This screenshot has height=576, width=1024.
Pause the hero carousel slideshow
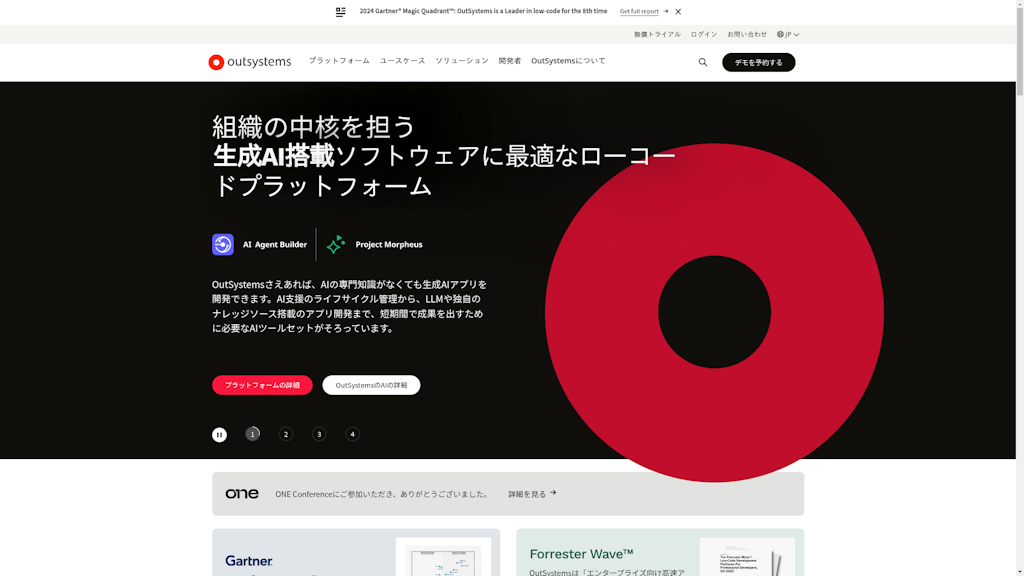tap(219, 435)
